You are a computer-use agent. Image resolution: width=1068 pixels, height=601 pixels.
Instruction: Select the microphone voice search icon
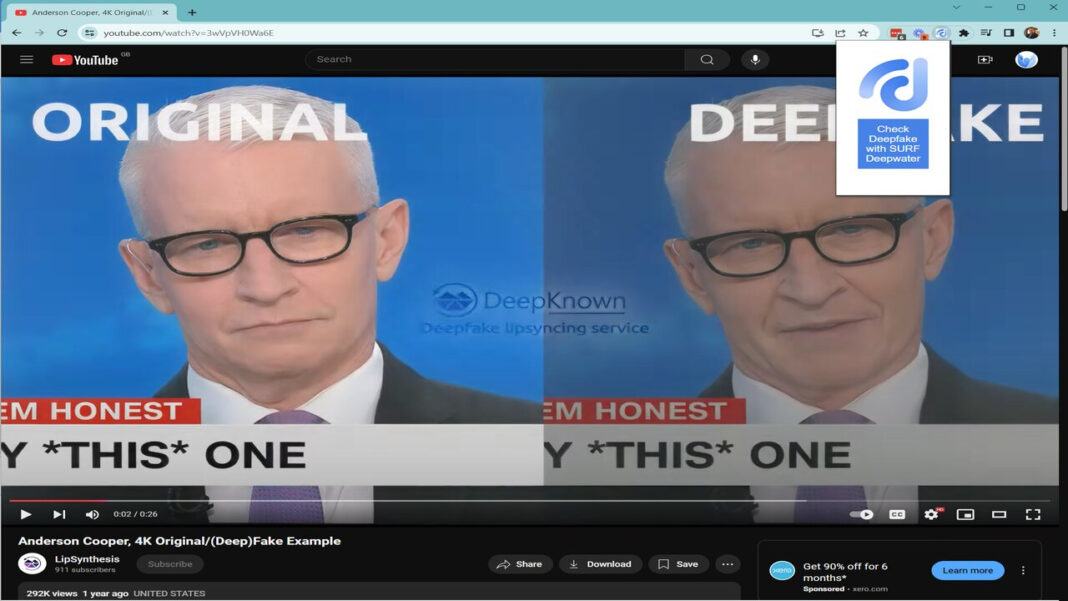click(x=755, y=59)
